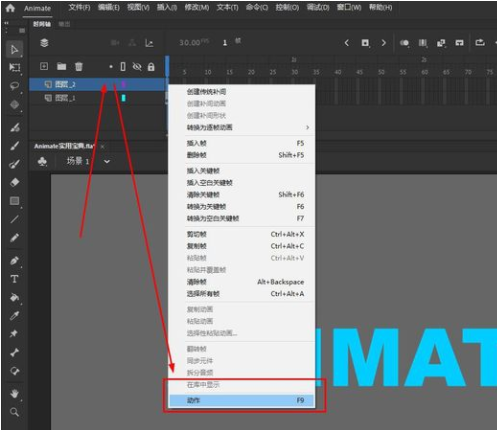This screenshot has height=430, width=497.
Task: Select the Selection arrow tool
Action: pos(14,50)
